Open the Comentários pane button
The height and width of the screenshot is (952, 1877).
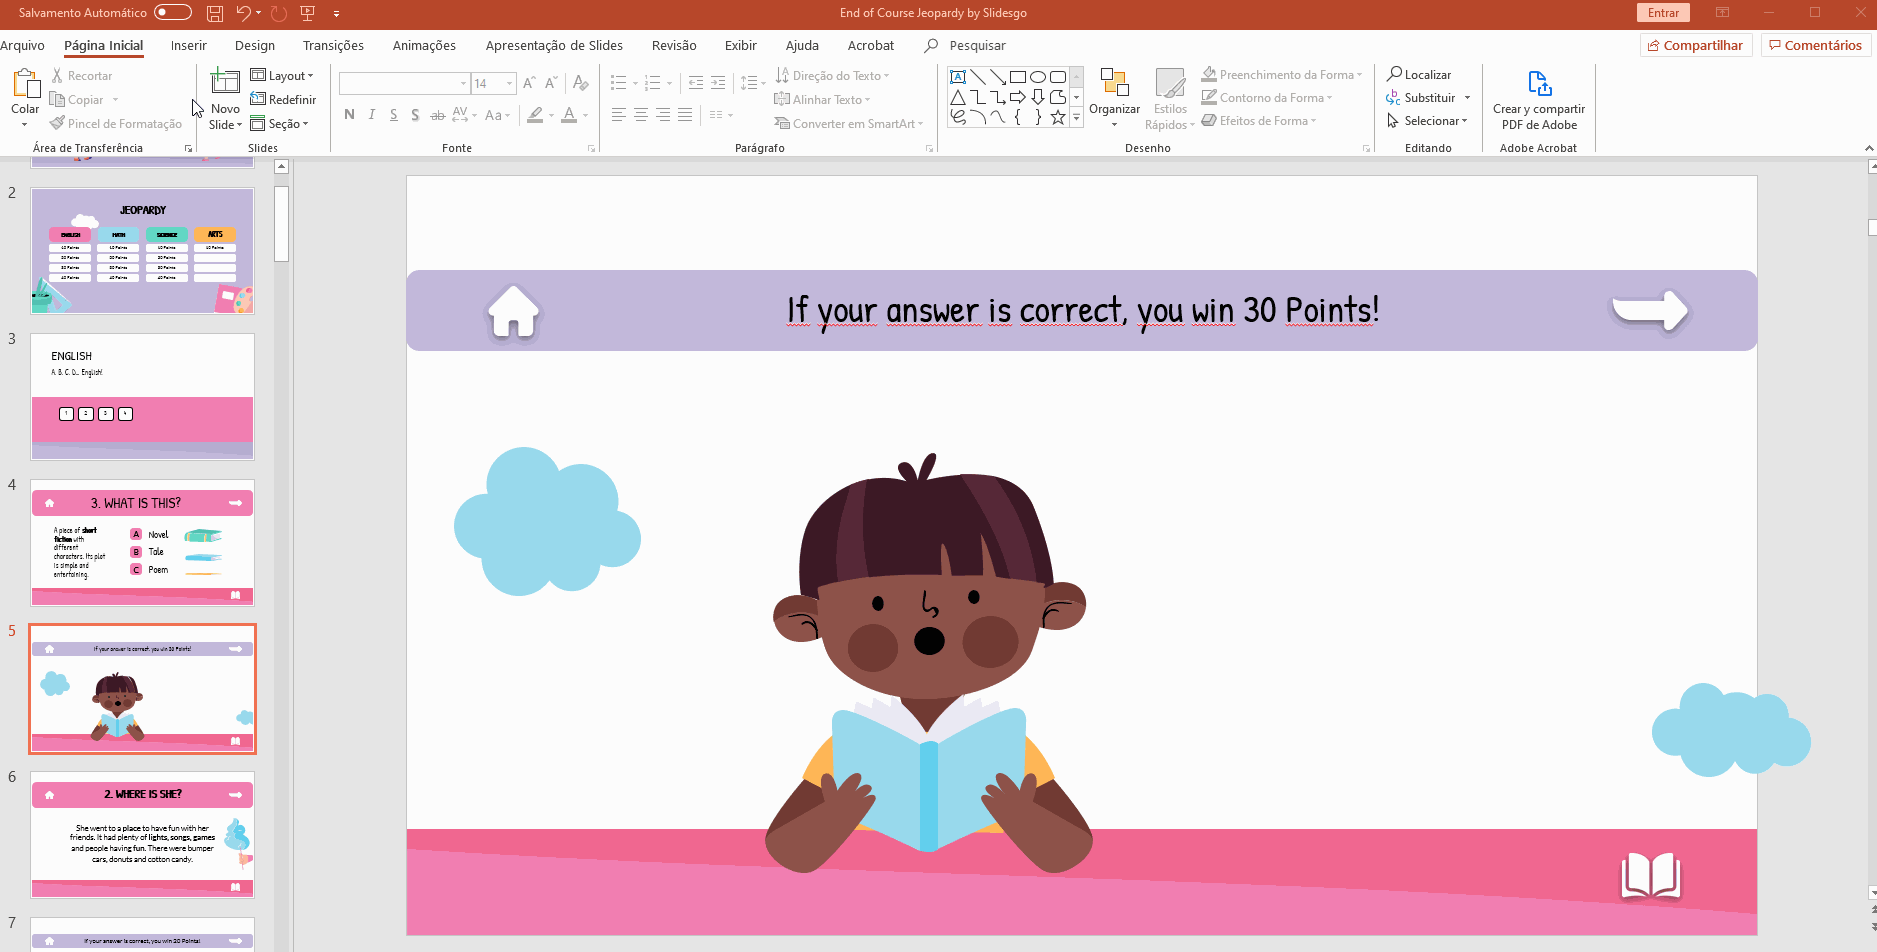pos(1815,45)
